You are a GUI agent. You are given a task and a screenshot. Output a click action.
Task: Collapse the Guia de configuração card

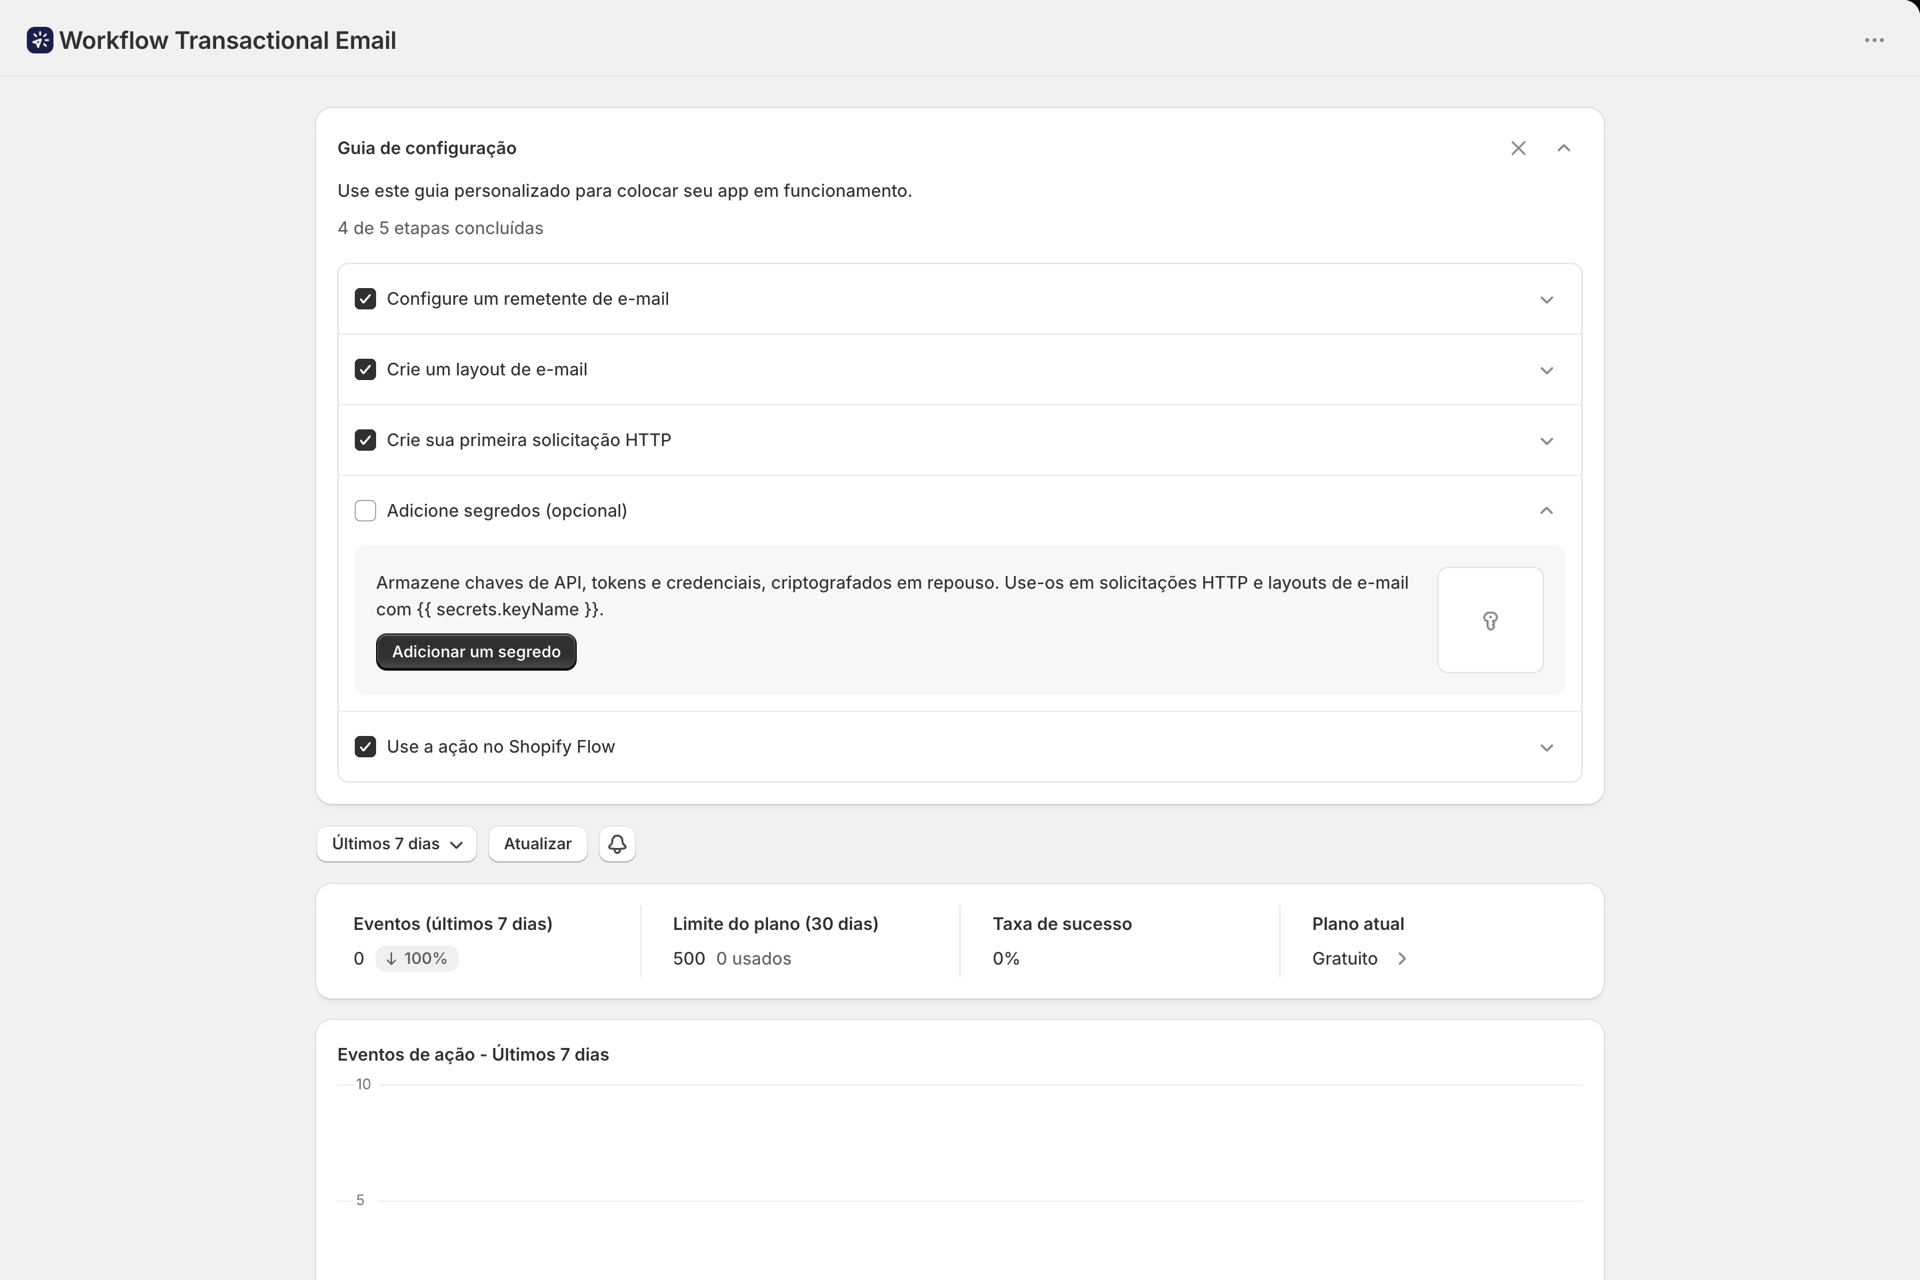[x=1564, y=148]
